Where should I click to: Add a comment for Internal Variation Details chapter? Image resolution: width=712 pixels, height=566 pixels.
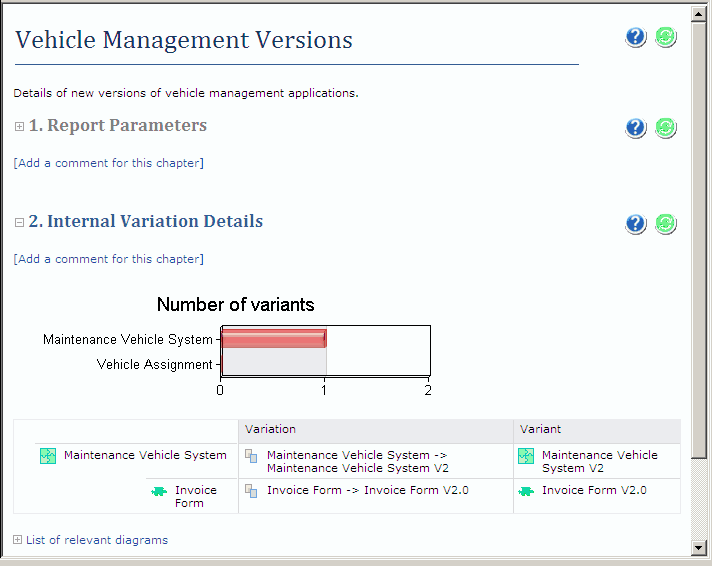click(x=108, y=259)
